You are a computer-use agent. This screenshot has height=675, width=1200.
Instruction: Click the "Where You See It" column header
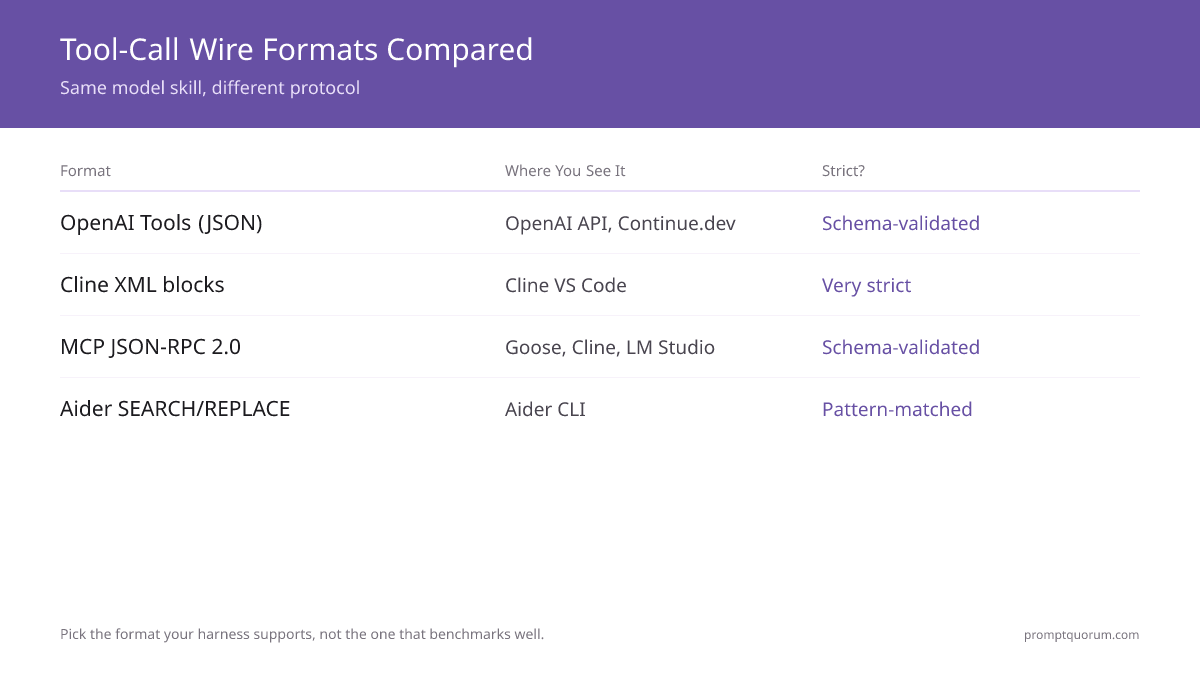565,171
